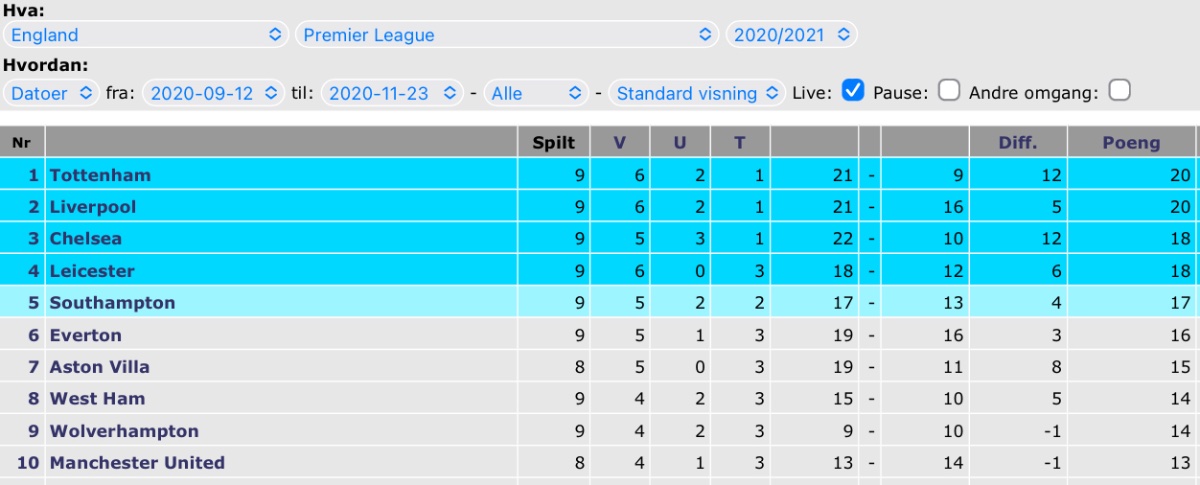Screen dimensions: 1200x485
Task: Open the Manchester United team link
Action: coord(137,462)
